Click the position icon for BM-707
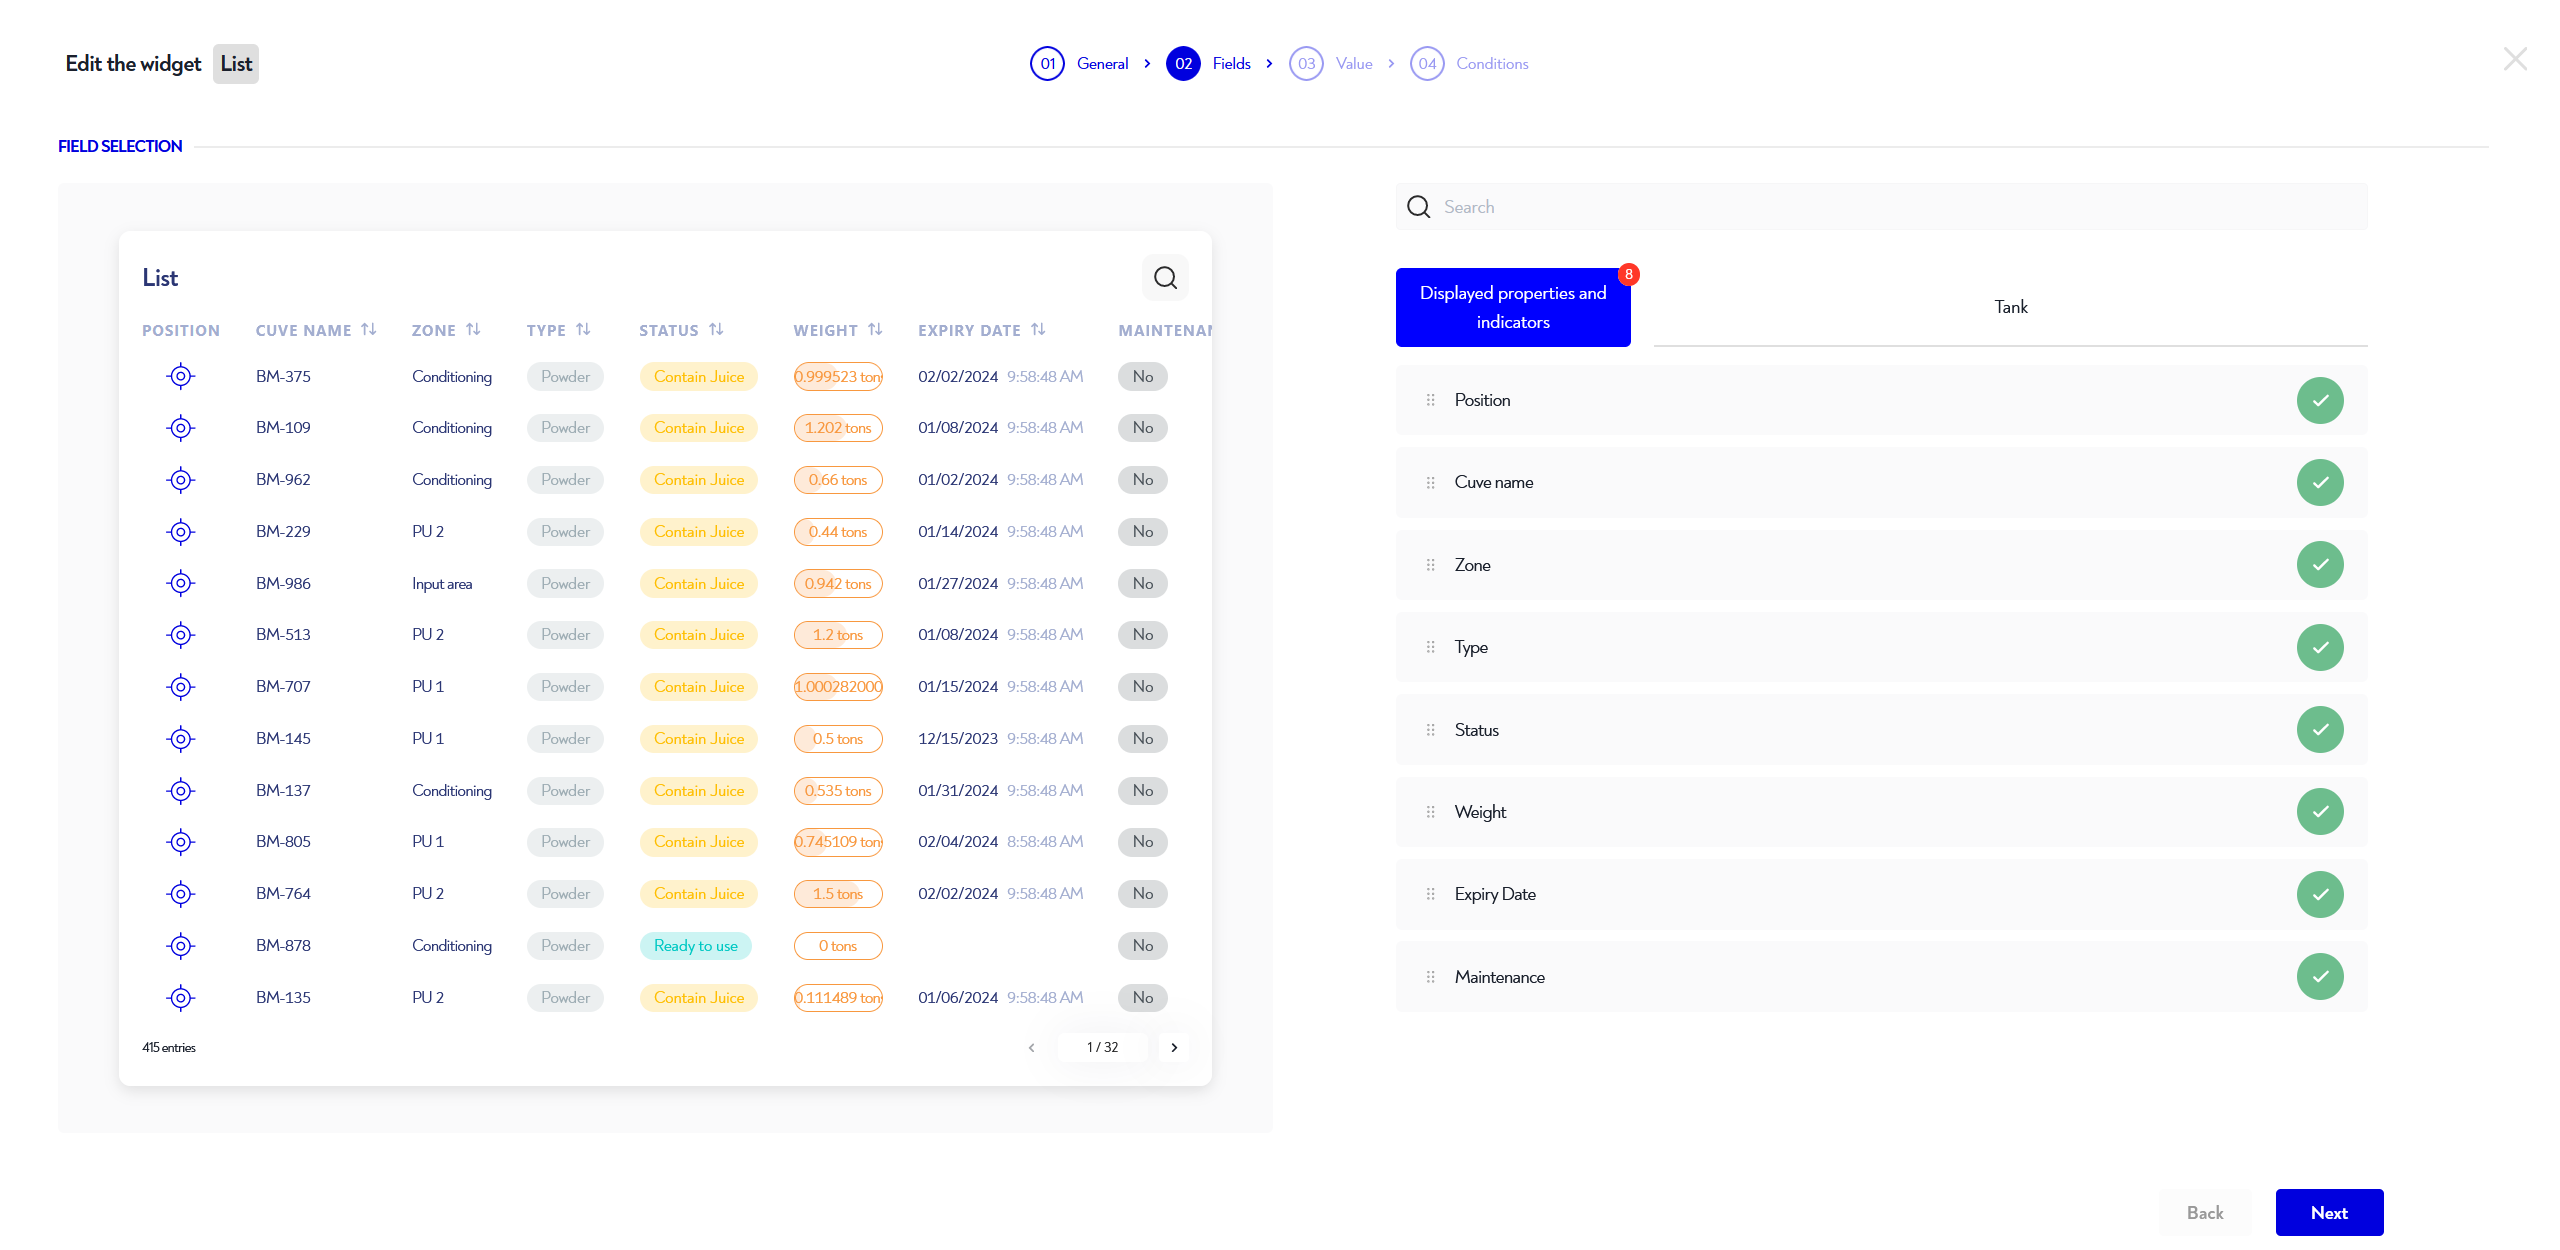Viewport: 2560px width, 1250px height. 178,685
